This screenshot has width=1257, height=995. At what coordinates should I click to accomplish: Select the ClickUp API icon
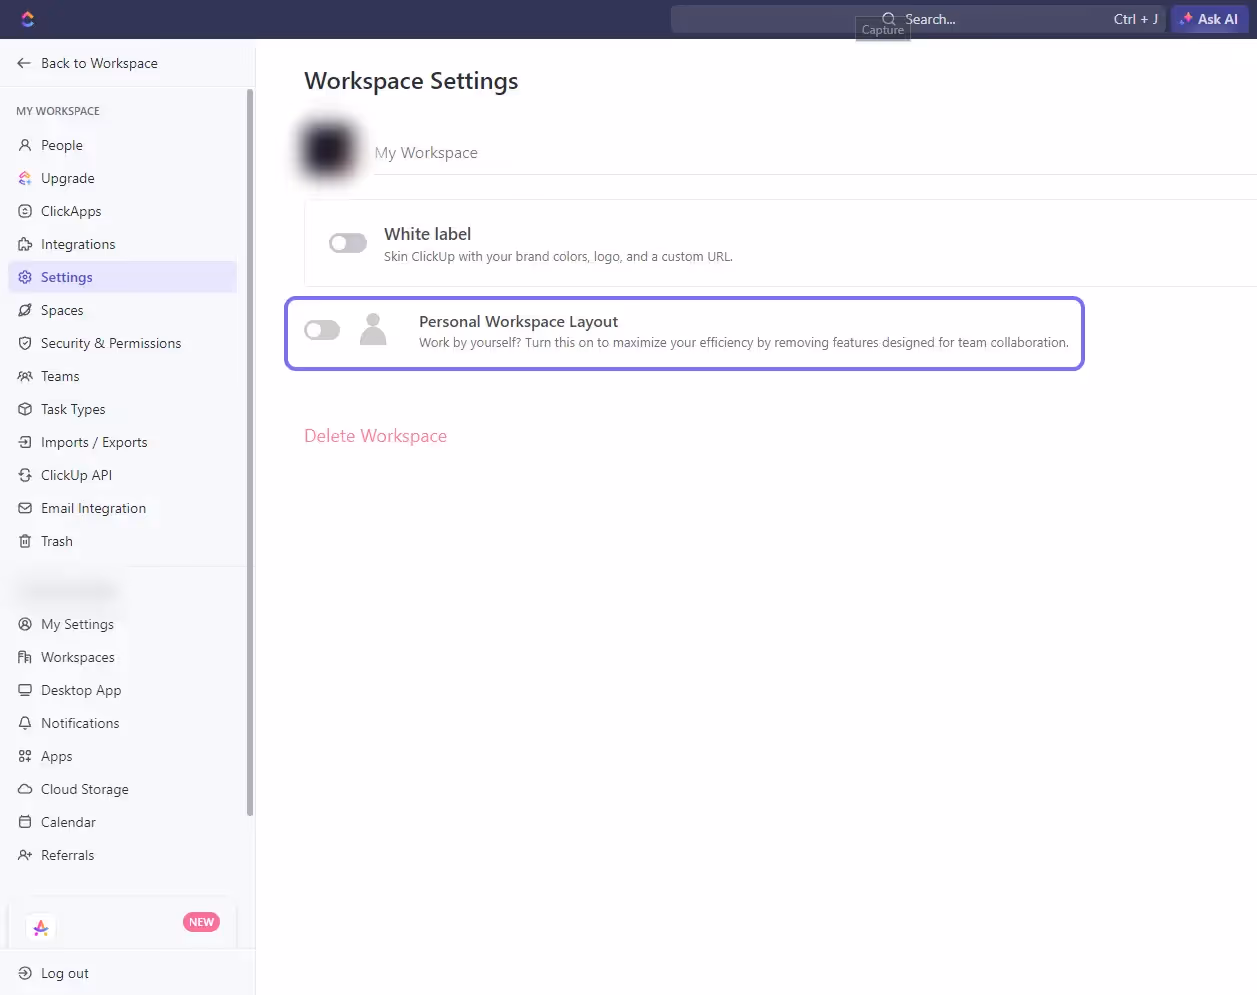(23, 475)
